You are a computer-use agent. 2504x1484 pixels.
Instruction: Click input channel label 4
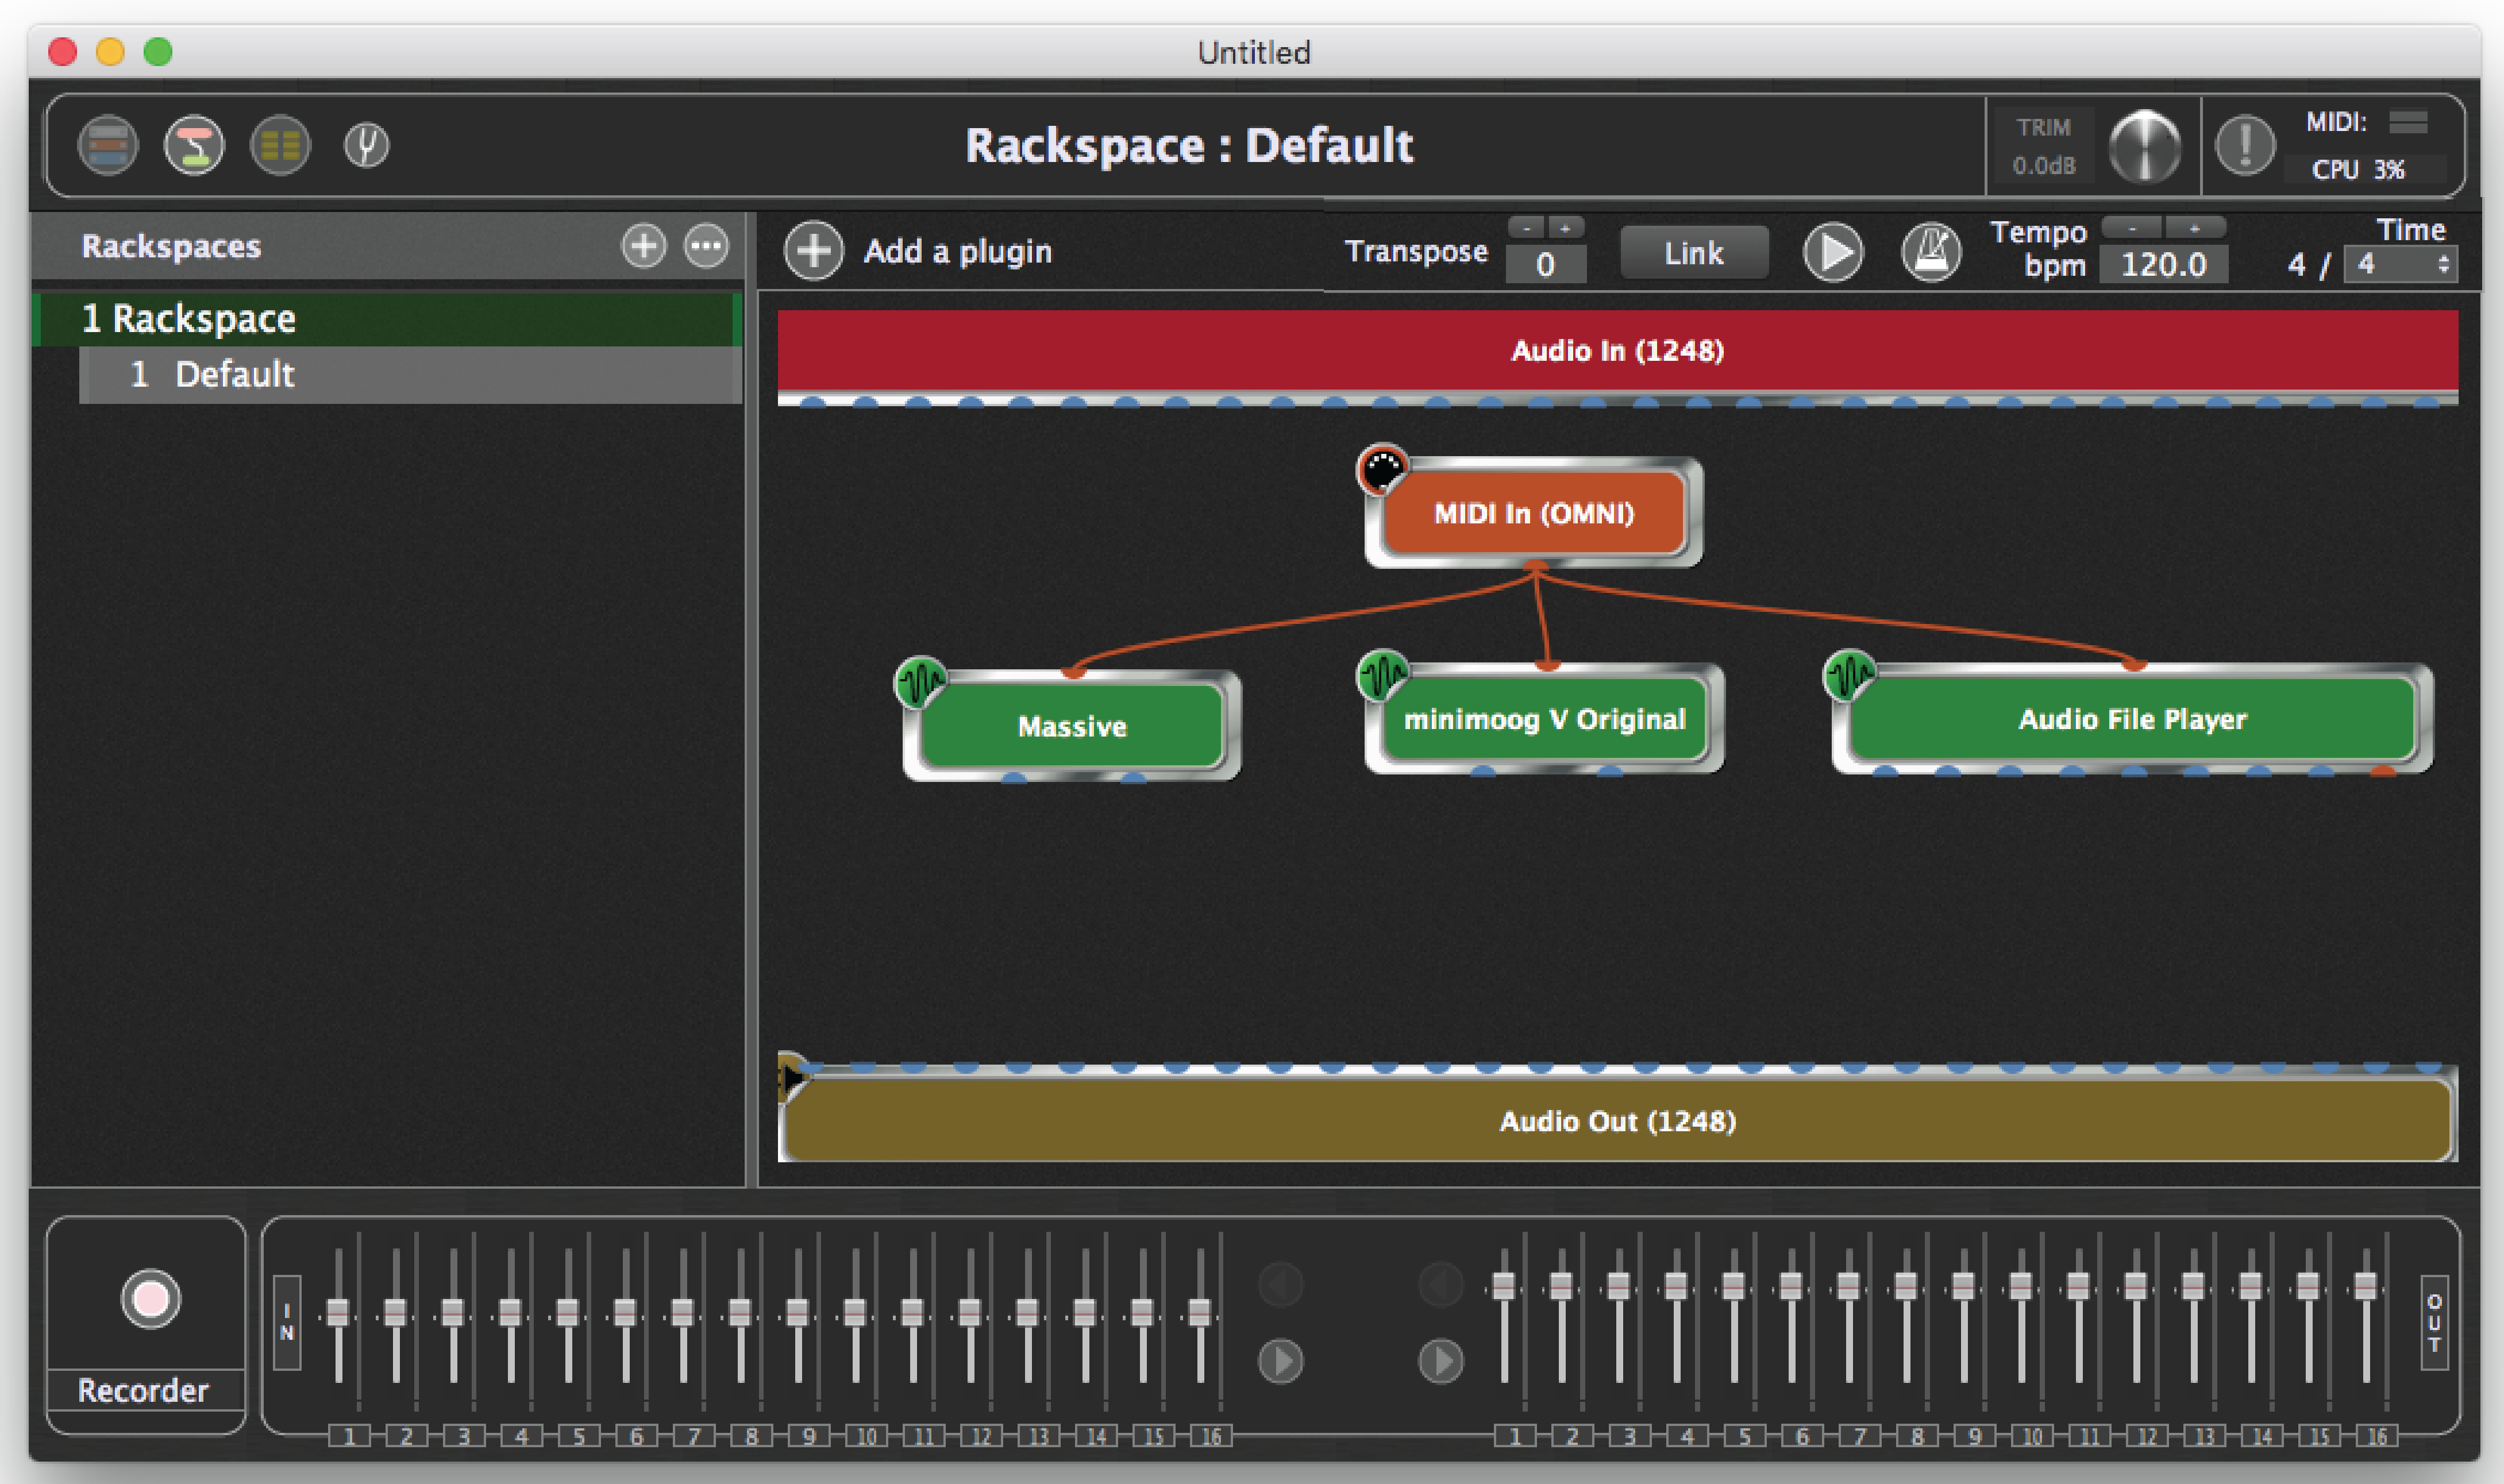click(x=521, y=1437)
